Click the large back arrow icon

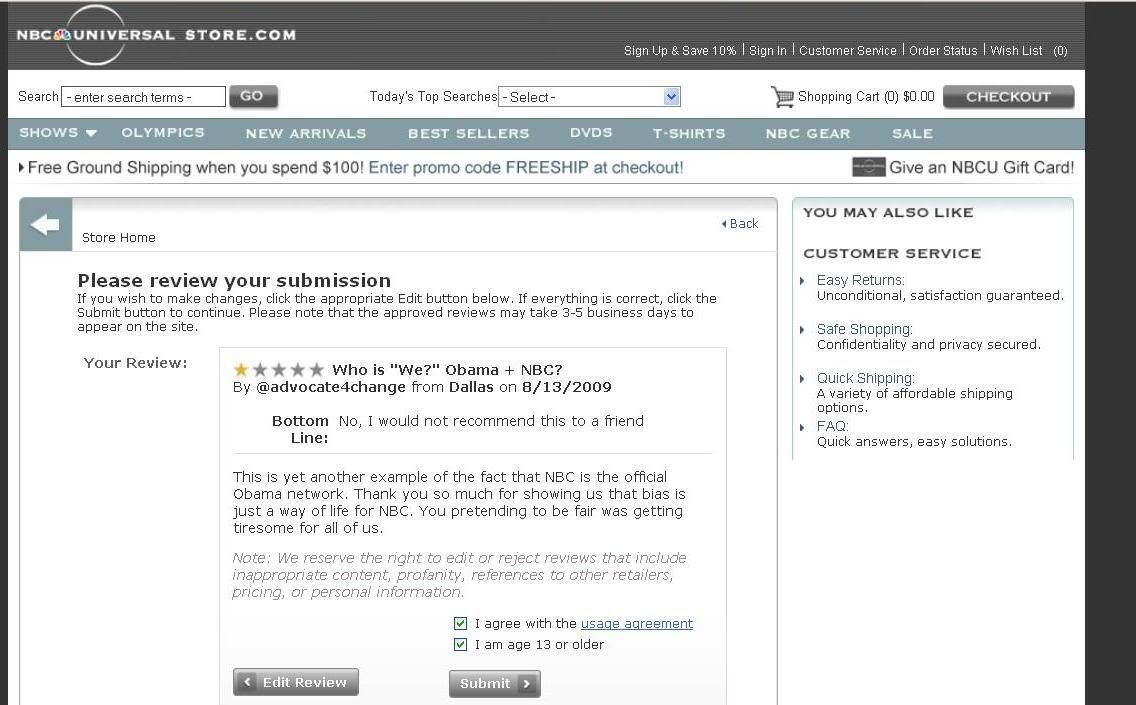coord(46,225)
